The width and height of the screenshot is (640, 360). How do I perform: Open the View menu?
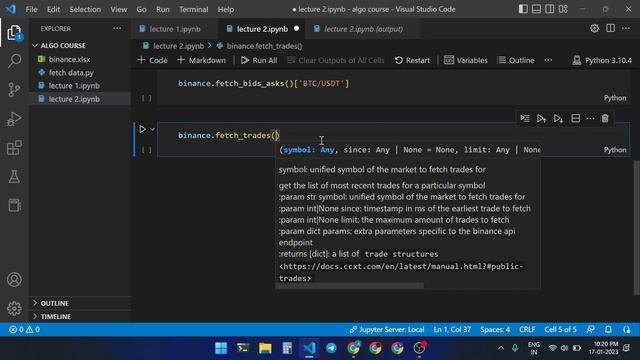(118, 9)
